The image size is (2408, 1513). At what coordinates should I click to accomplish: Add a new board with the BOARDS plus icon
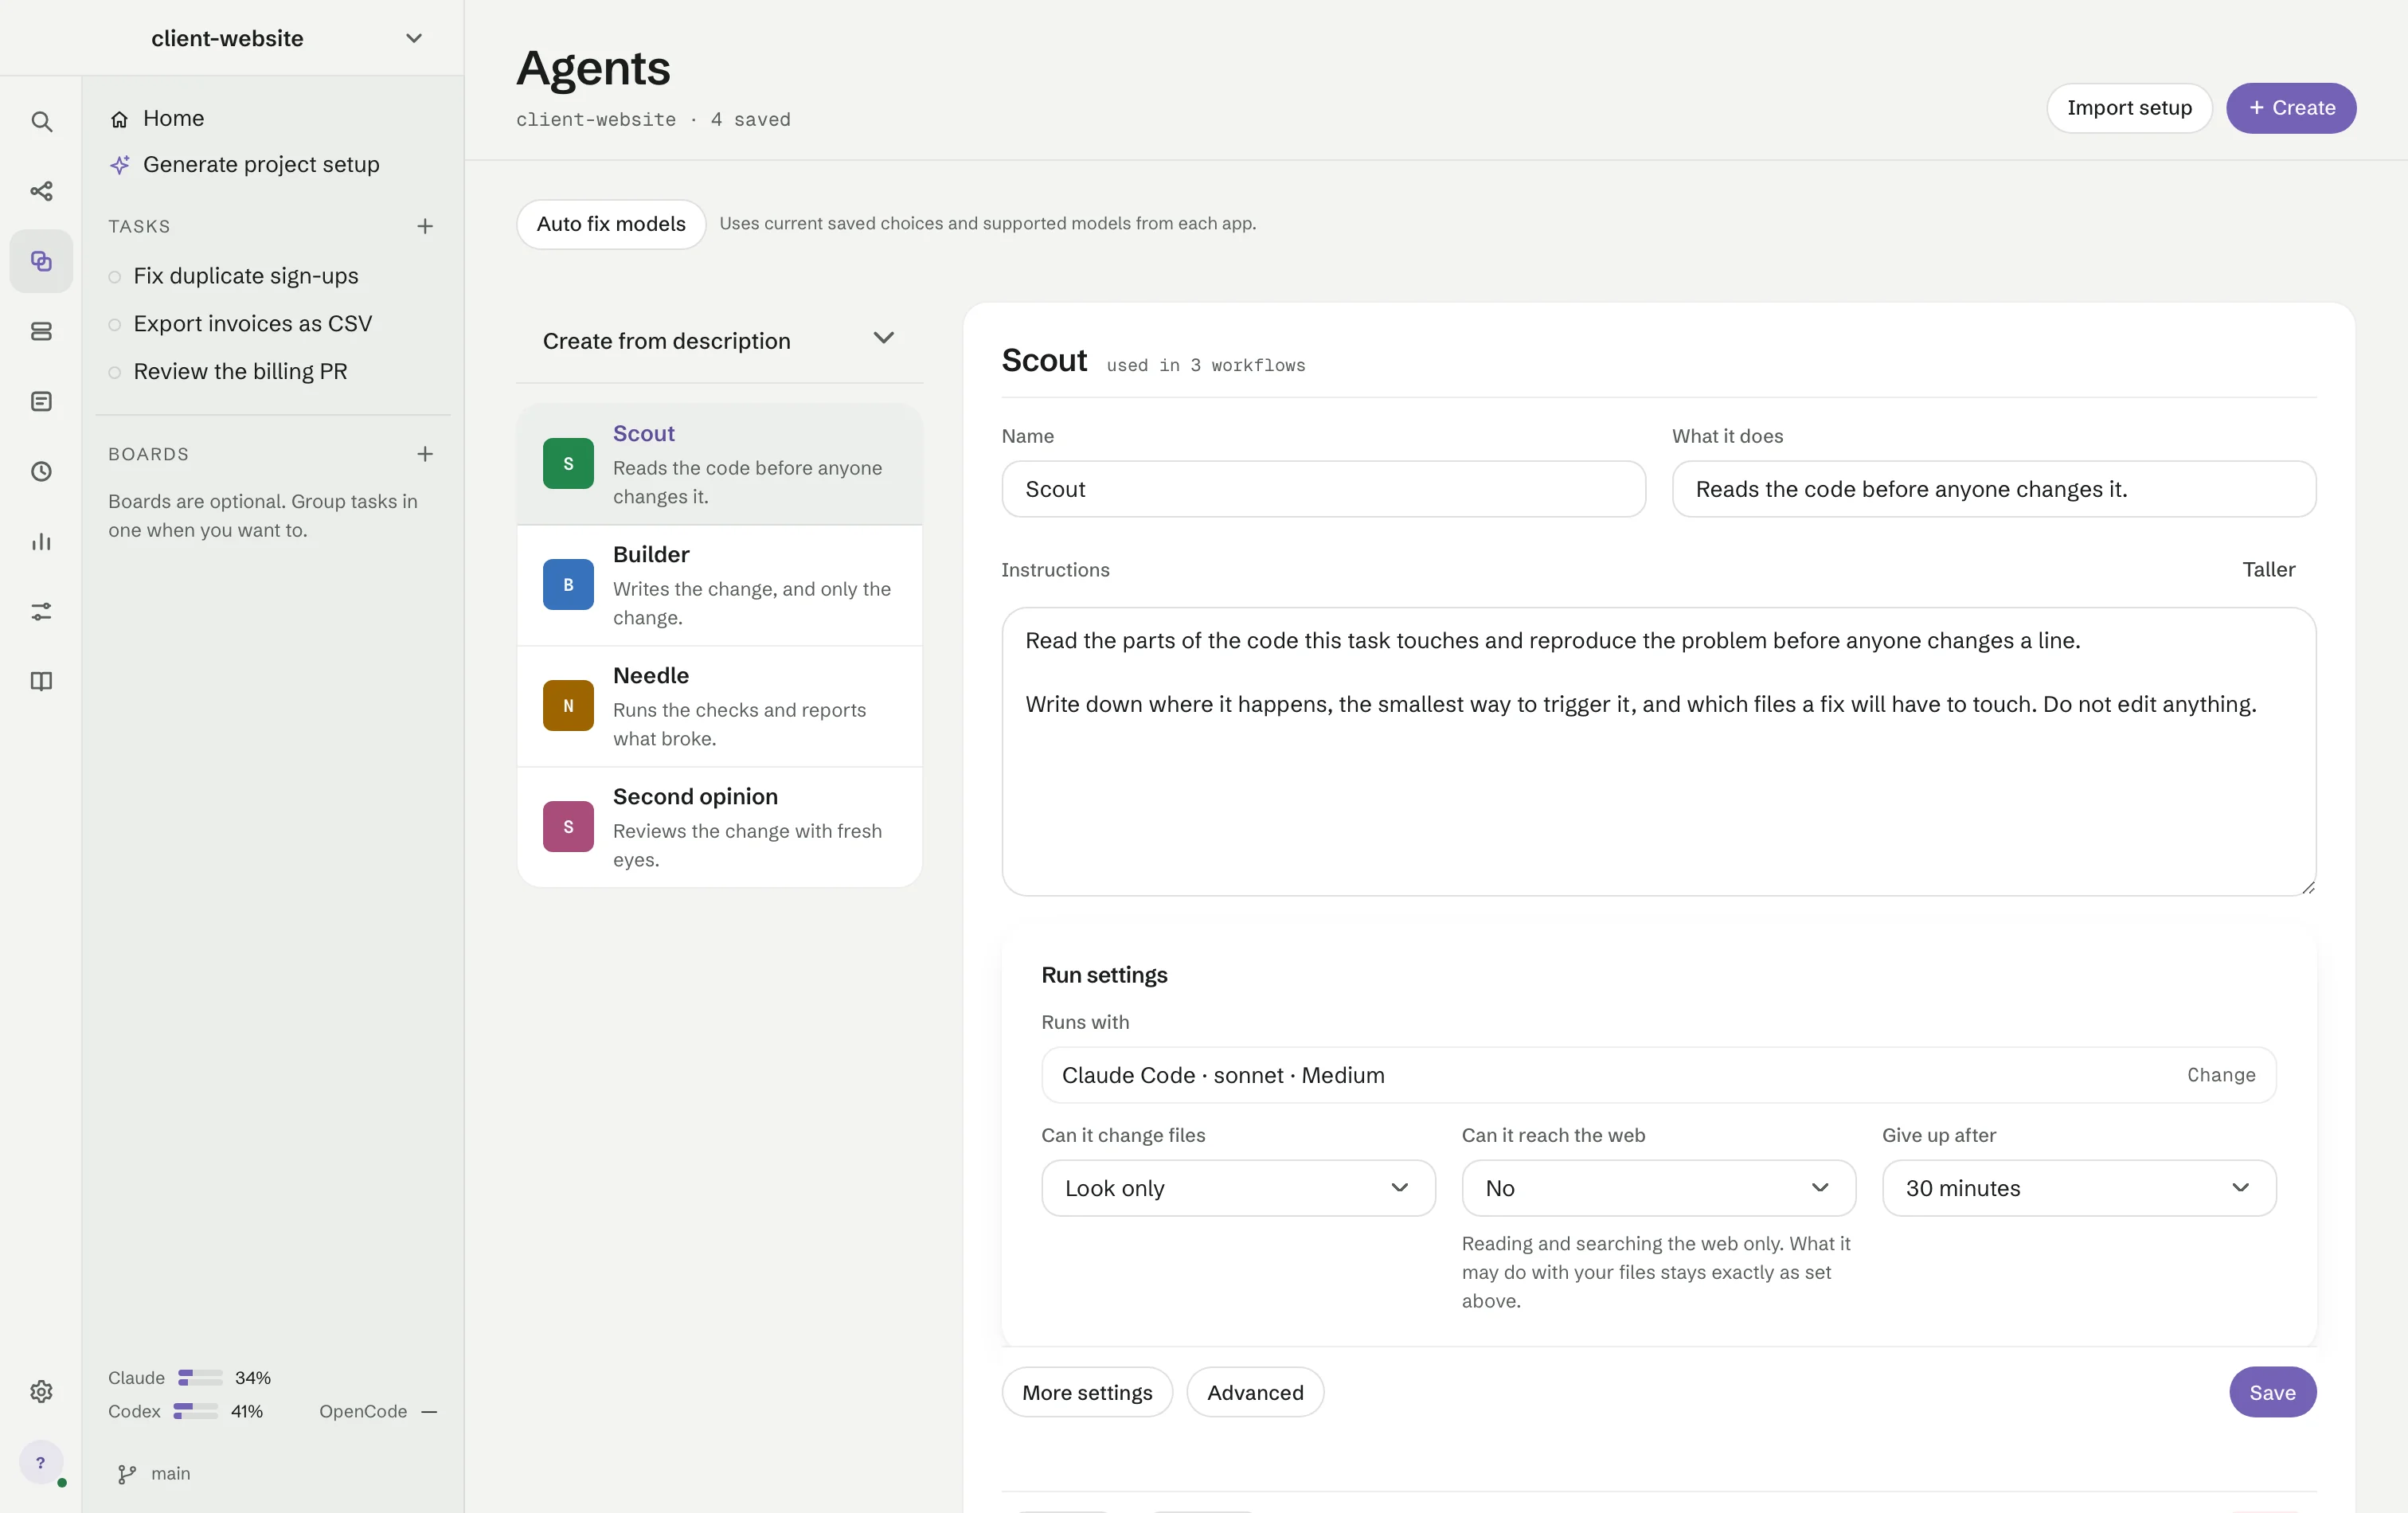tap(425, 454)
